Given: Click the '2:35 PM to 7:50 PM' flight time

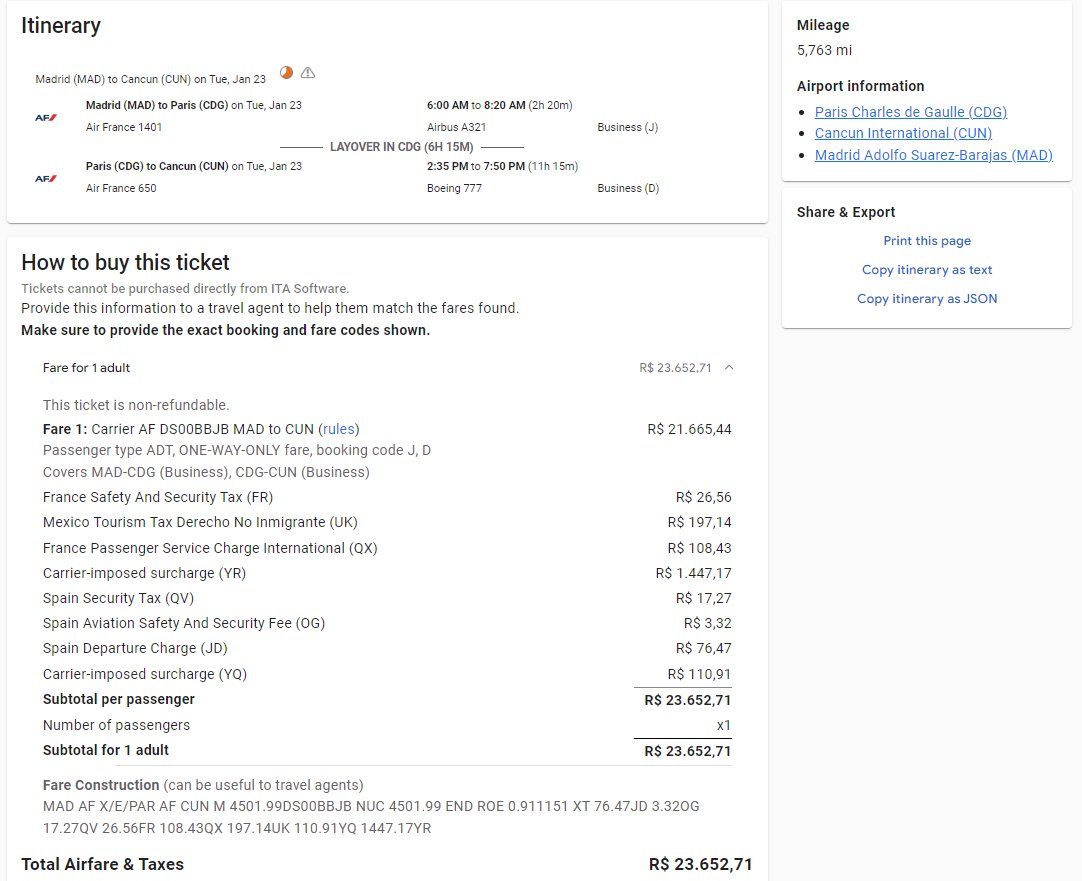Looking at the screenshot, I should click(475, 166).
